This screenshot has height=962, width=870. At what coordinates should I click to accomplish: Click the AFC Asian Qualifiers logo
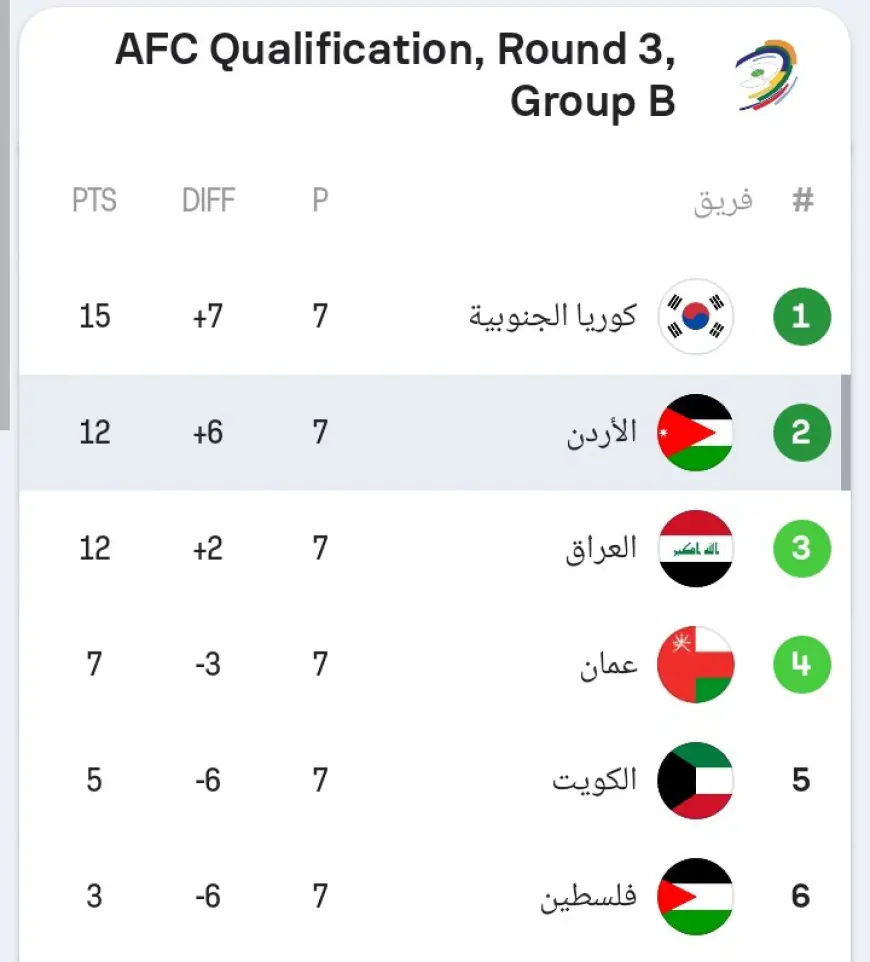tap(767, 75)
